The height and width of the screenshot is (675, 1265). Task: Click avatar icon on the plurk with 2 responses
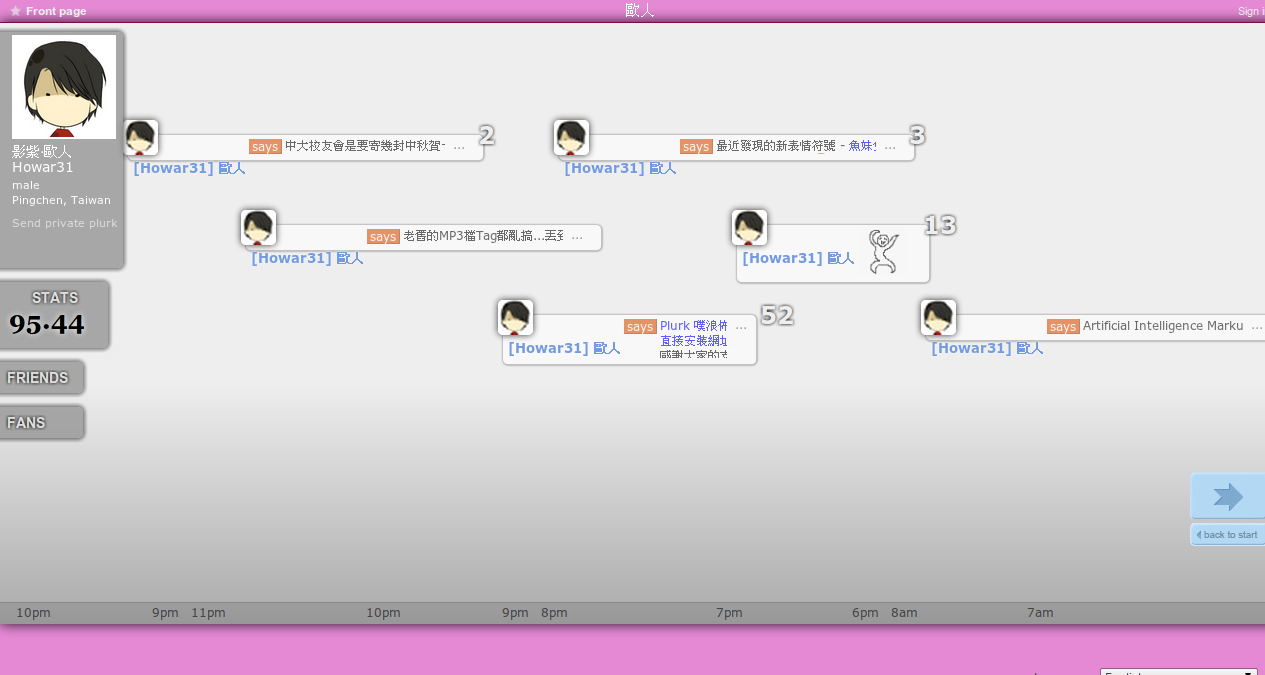[141, 138]
